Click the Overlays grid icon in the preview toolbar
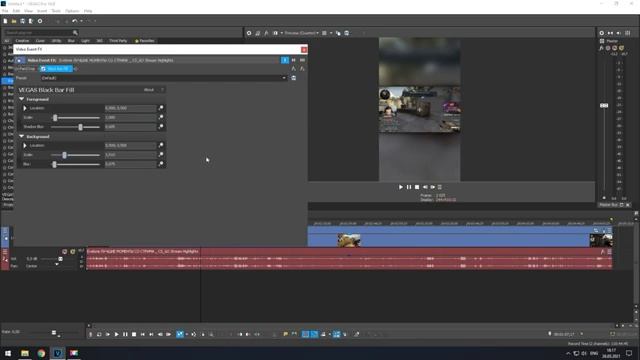 (x=324, y=33)
